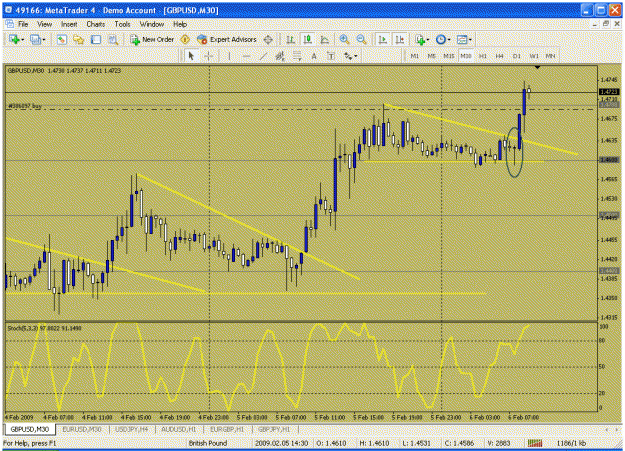The width and height of the screenshot is (625, 451).
Task: Select the Fibonacci retracement tool
Action: [x=297, y=56]
